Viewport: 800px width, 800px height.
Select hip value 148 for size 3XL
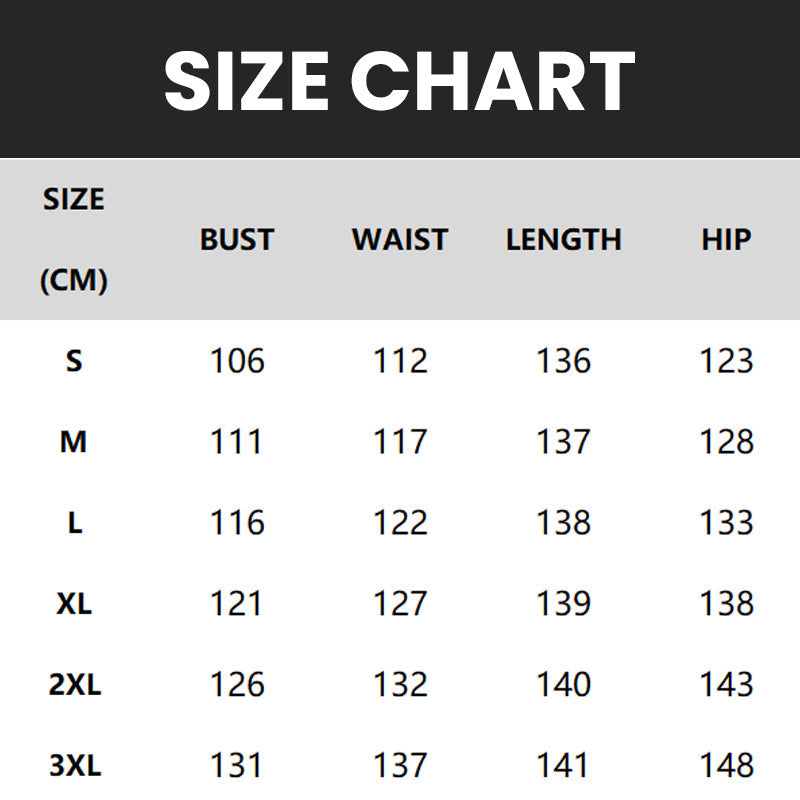pos(726,766)
